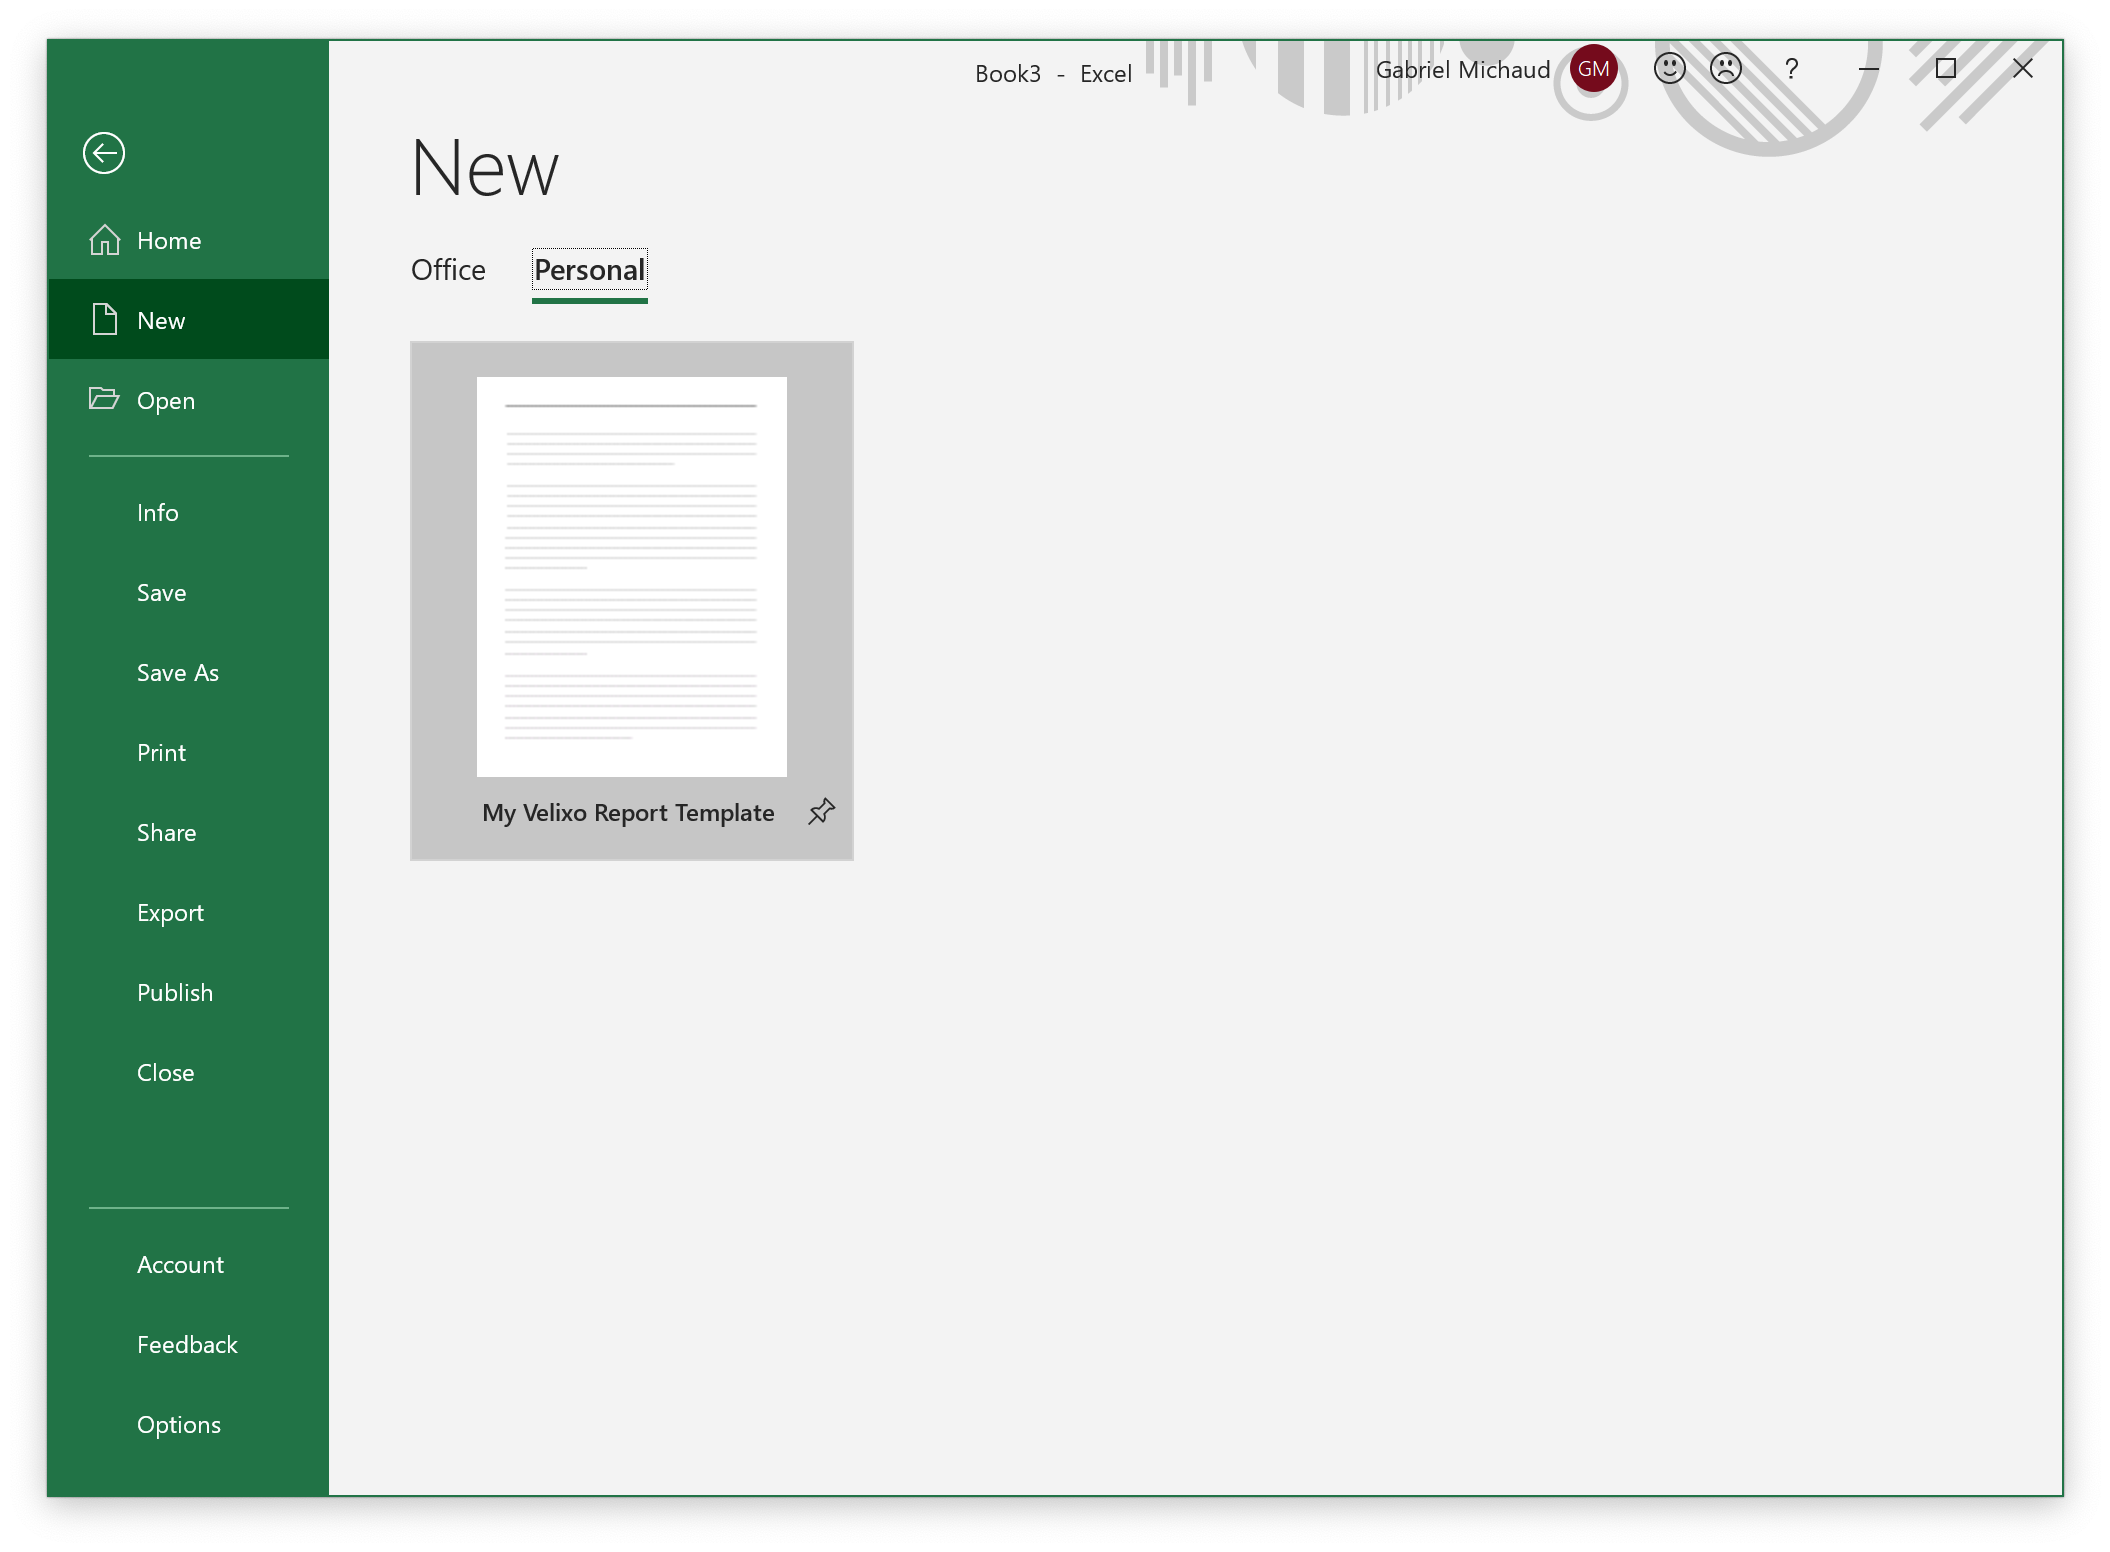Open the Info page
This screenshot has width=2110, height=1552.
click(x=188, y=512)
